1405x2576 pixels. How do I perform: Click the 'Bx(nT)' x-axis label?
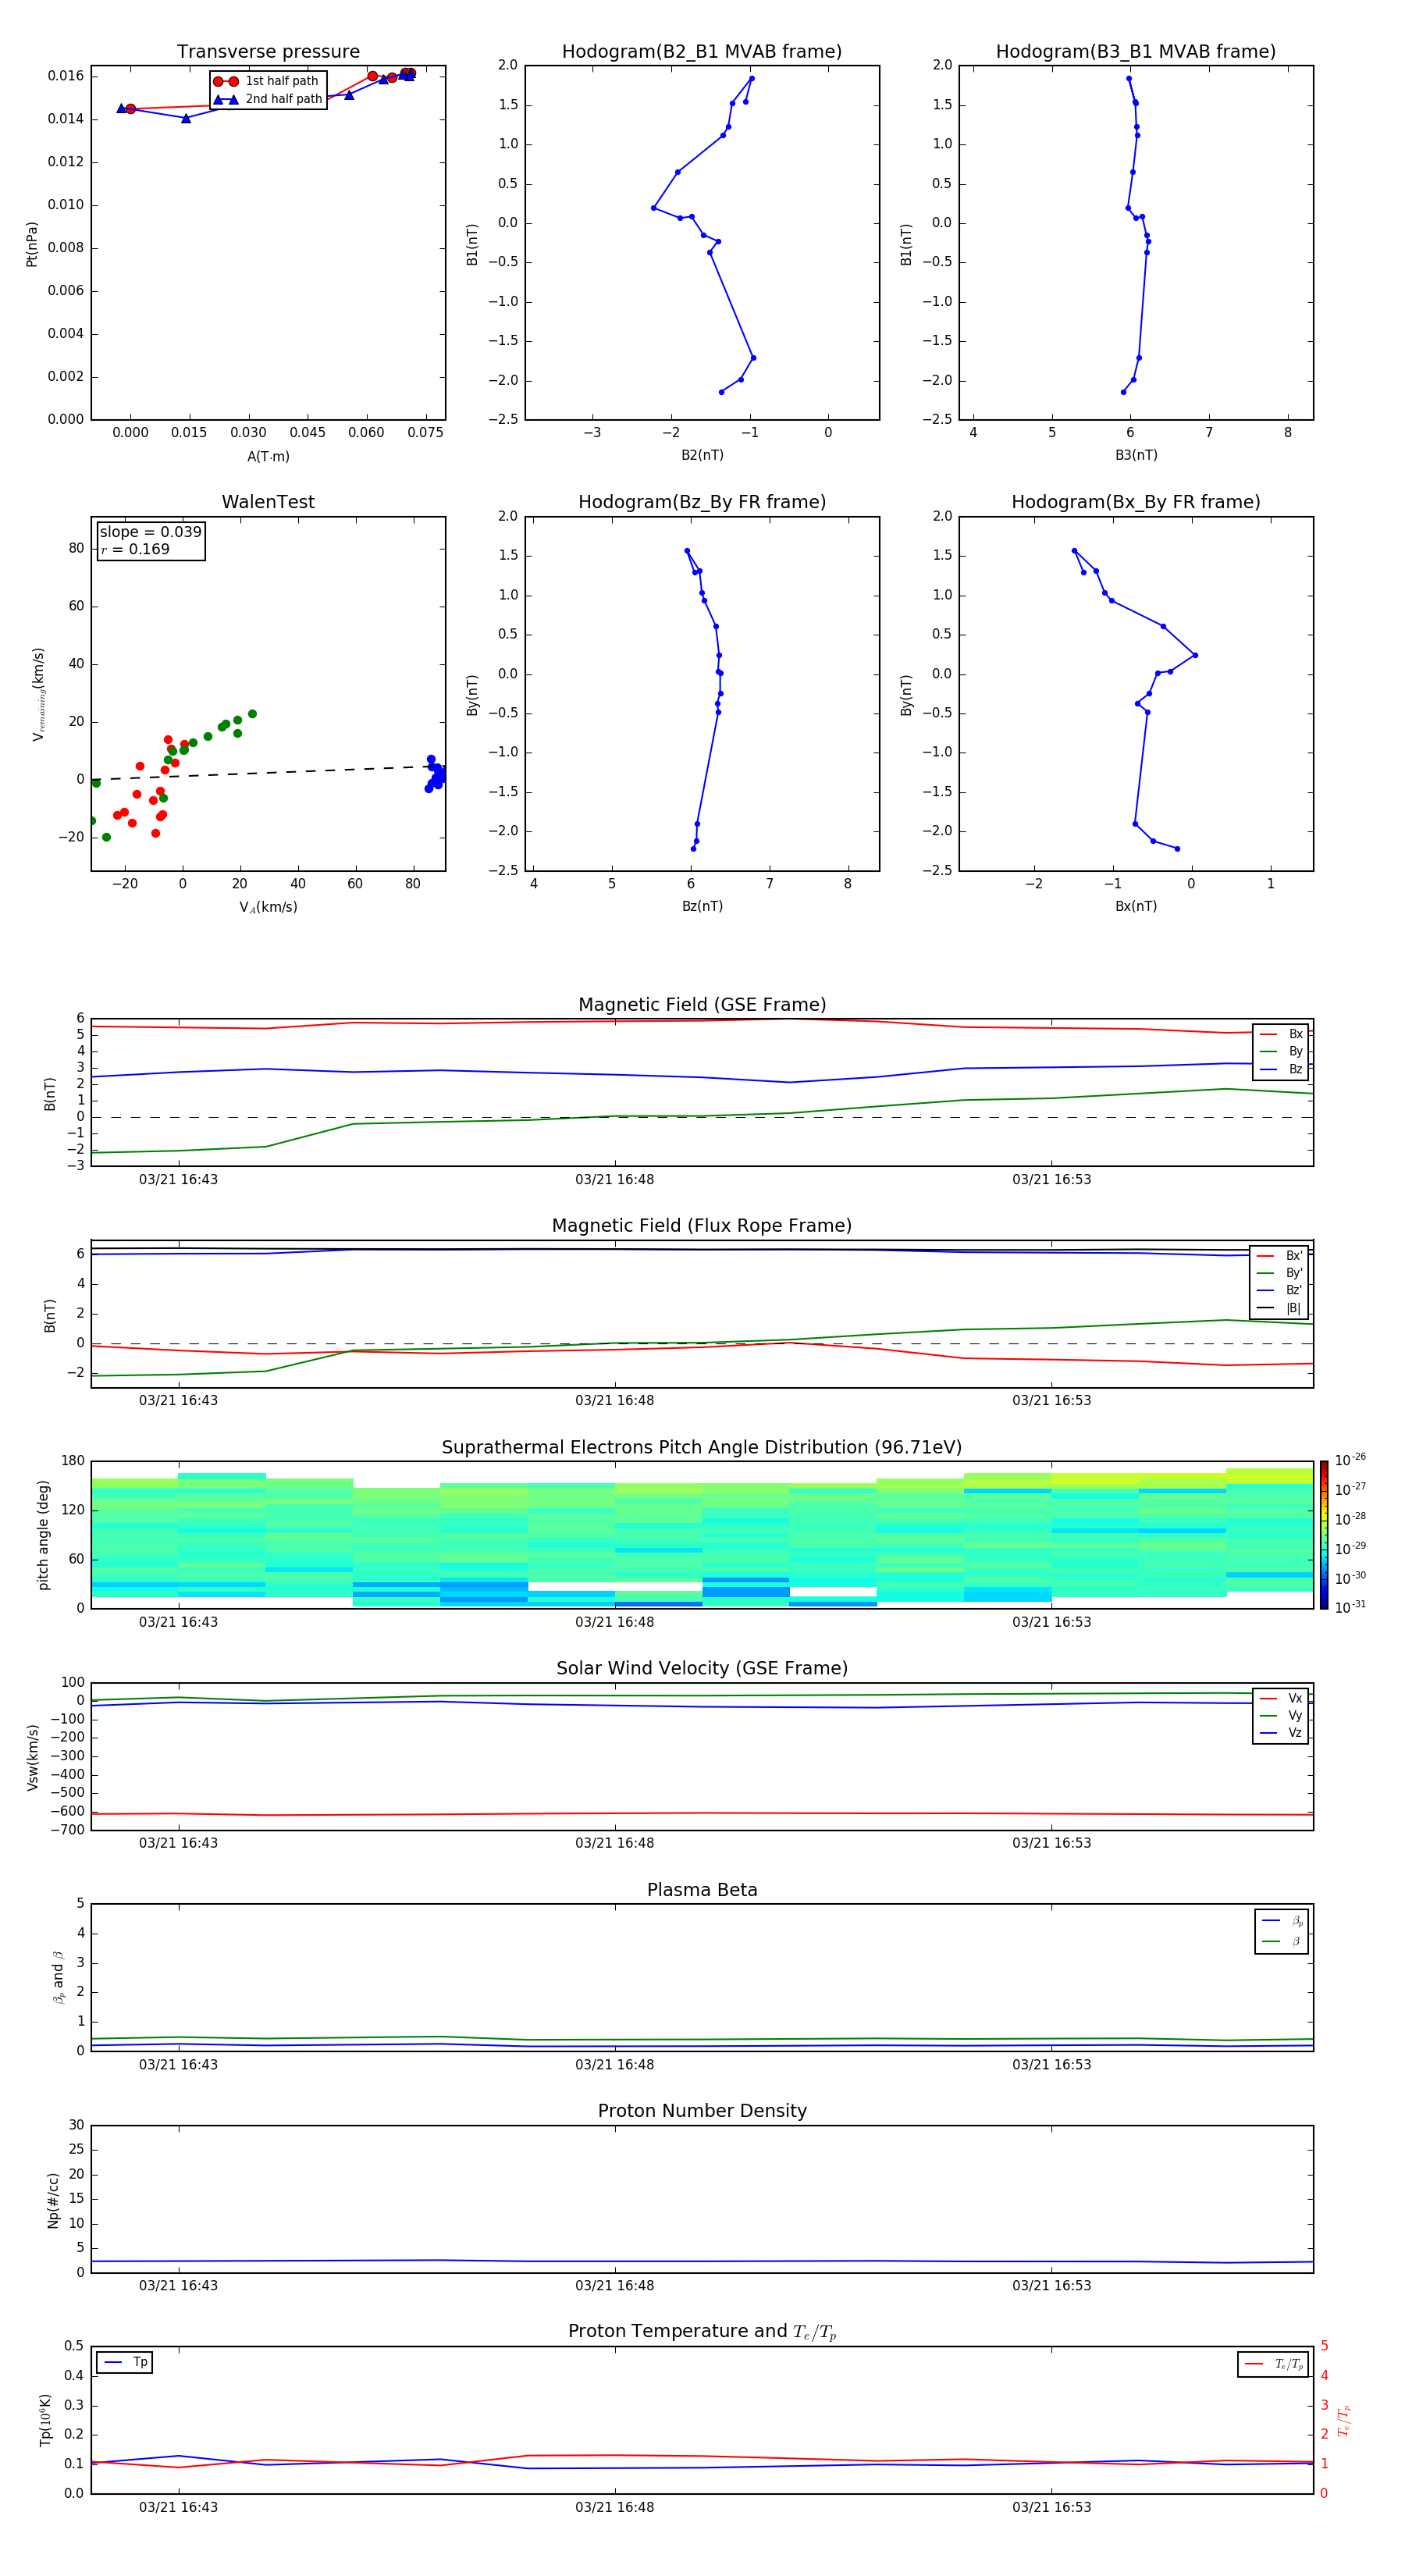click(1136, 906)
